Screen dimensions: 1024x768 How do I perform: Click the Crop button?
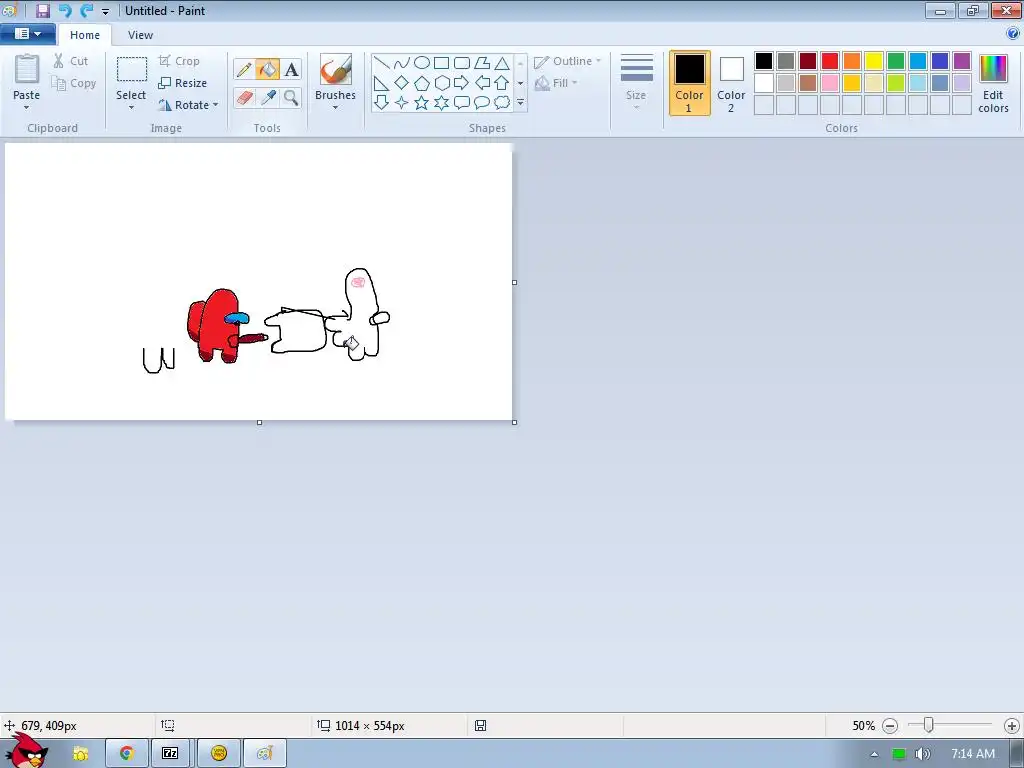(x=179, y=61)
